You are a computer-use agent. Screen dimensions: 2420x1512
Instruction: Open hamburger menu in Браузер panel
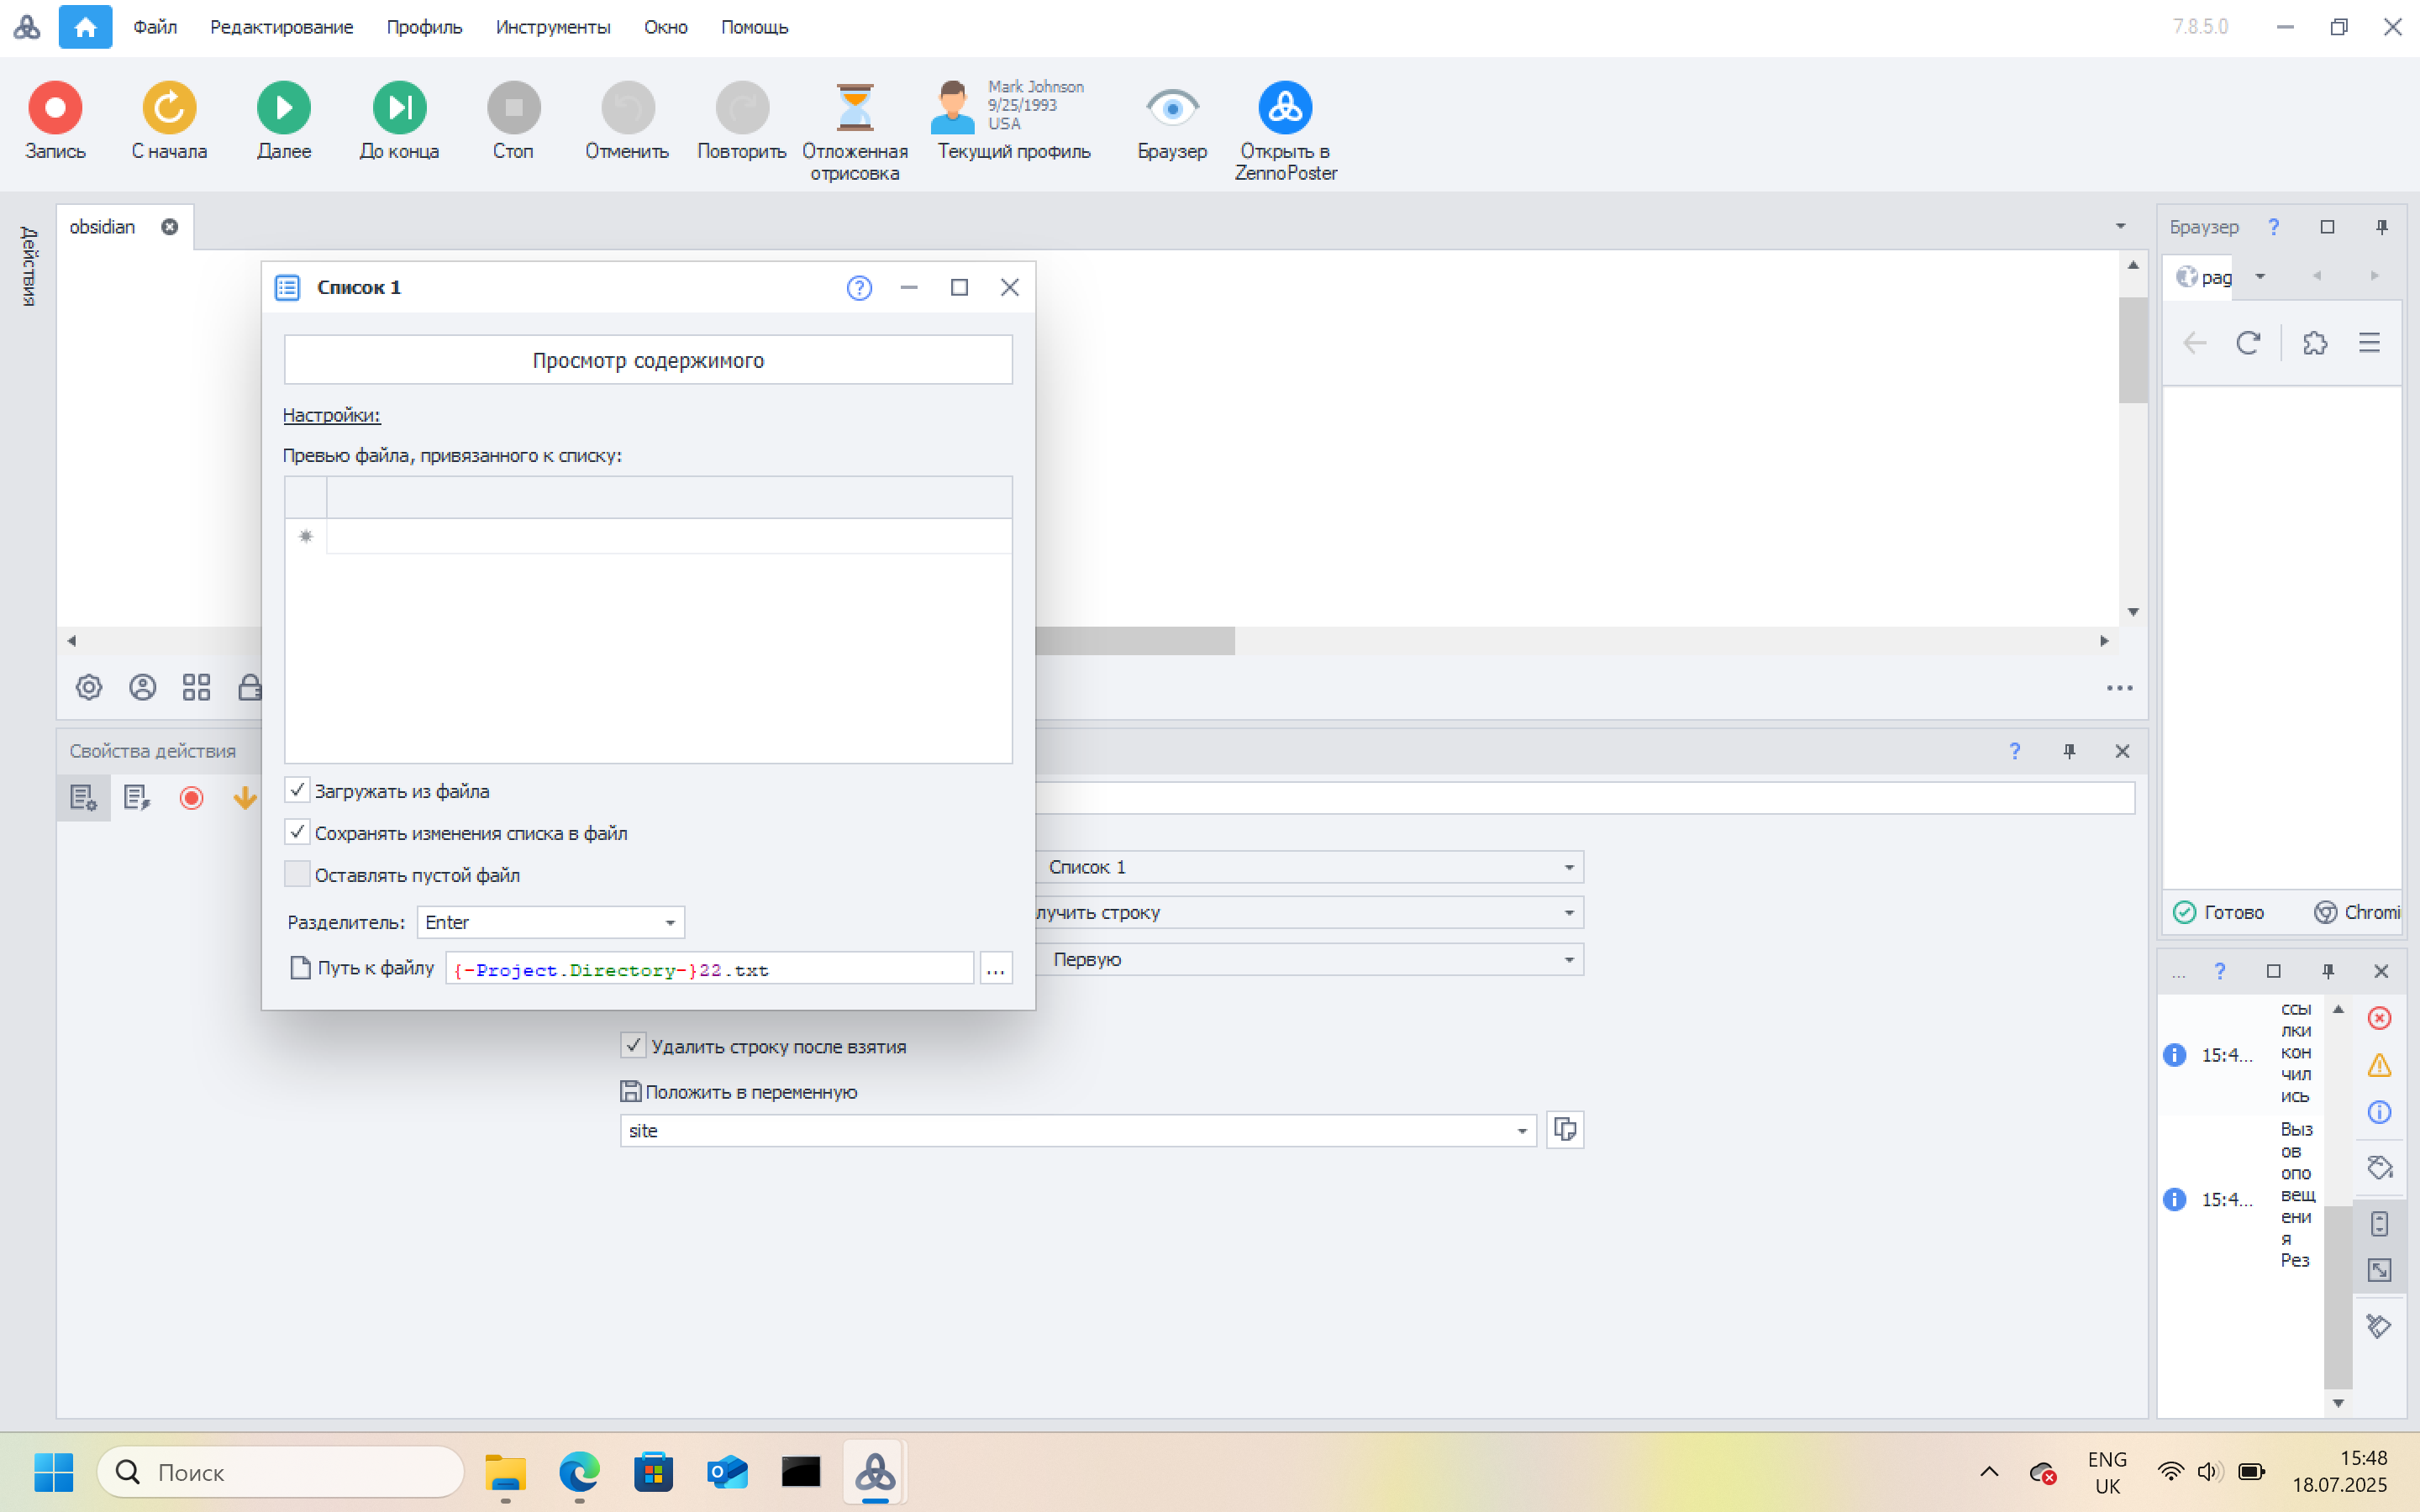tap(2370, 343)
